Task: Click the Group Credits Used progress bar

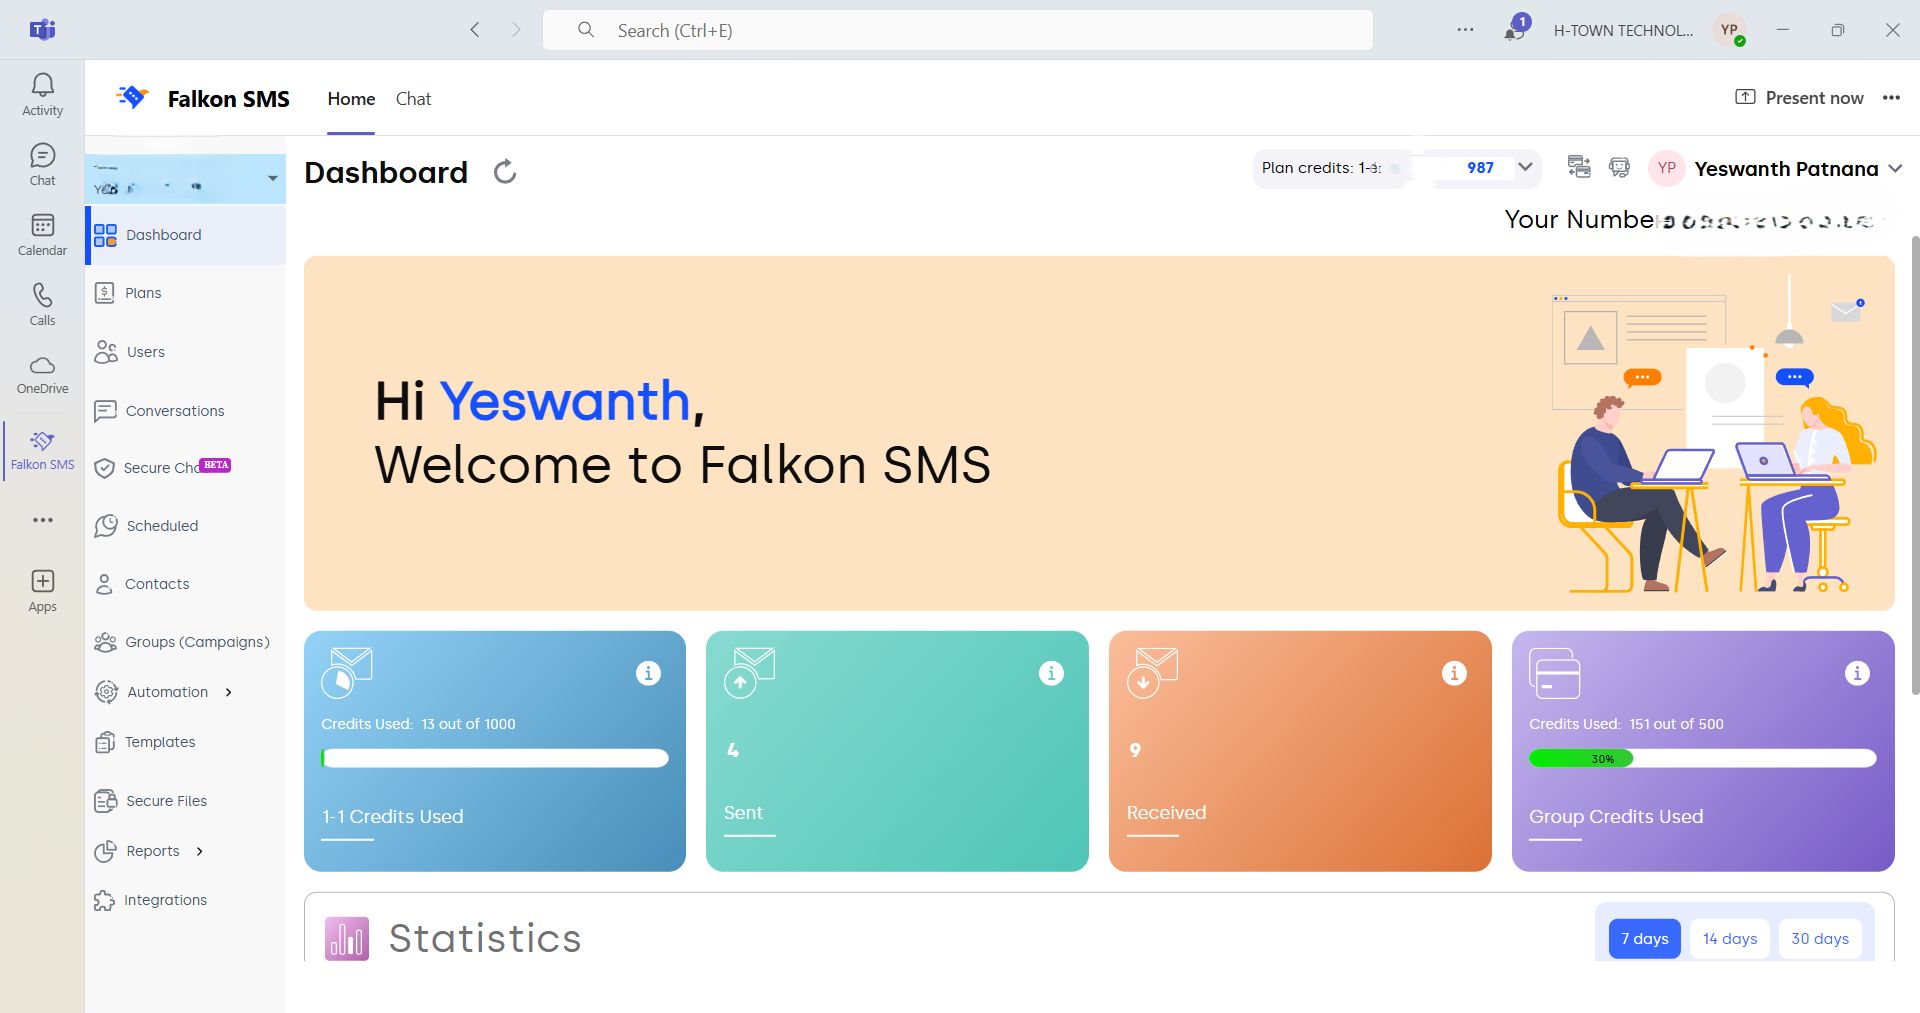Action: tap(1702, 759)
